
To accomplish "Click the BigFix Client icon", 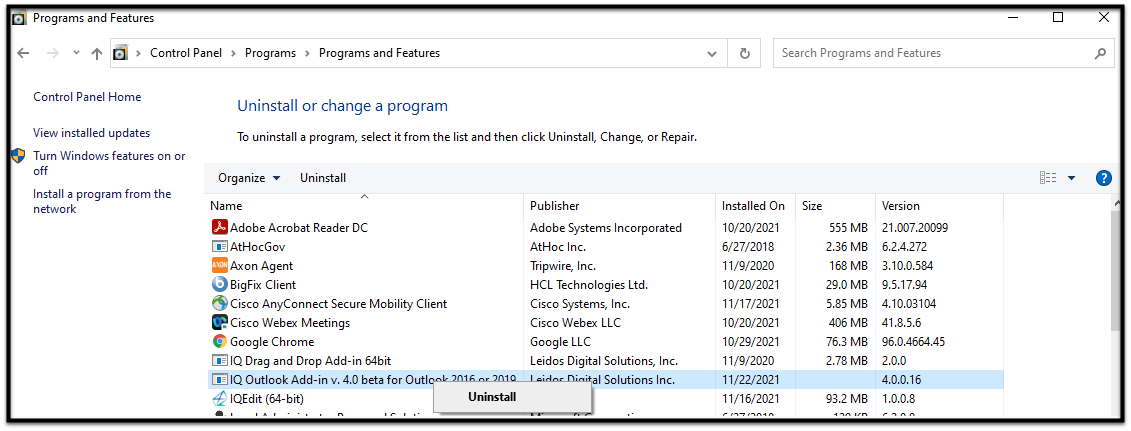I will click(219, 284).
